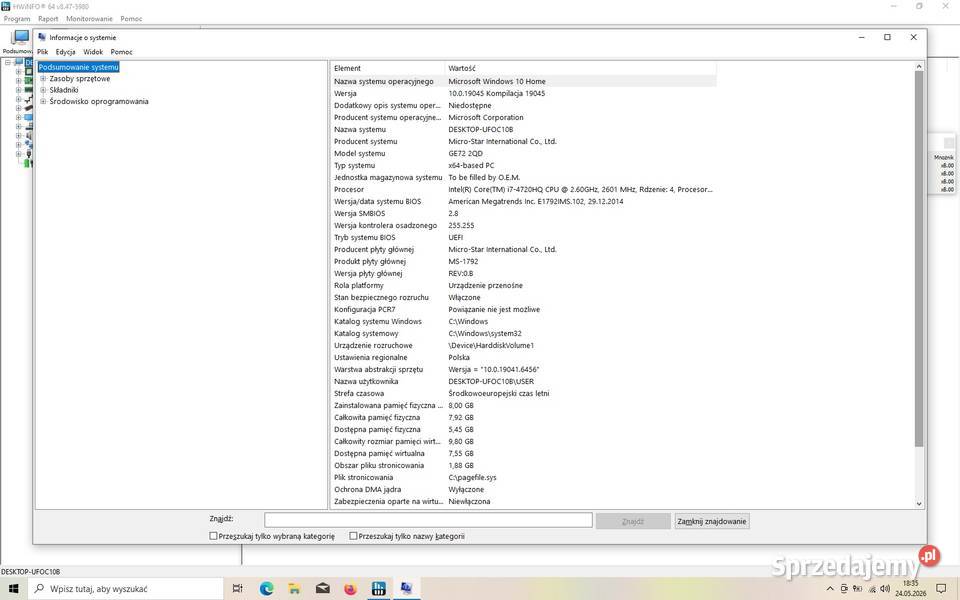Open Monitorowanie menu in HWiNFO window
Screen dimensions: 960x600
[89, 19]
